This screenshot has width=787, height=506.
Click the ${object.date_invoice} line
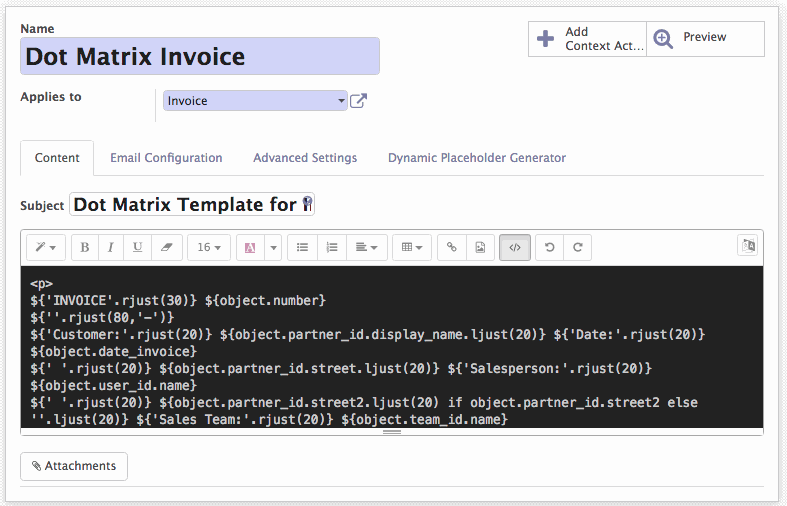coord(113,351)
